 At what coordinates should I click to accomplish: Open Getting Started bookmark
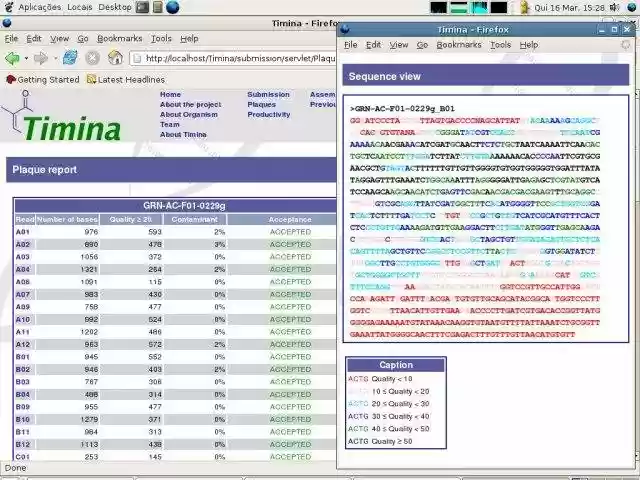[x=43, y=80]
